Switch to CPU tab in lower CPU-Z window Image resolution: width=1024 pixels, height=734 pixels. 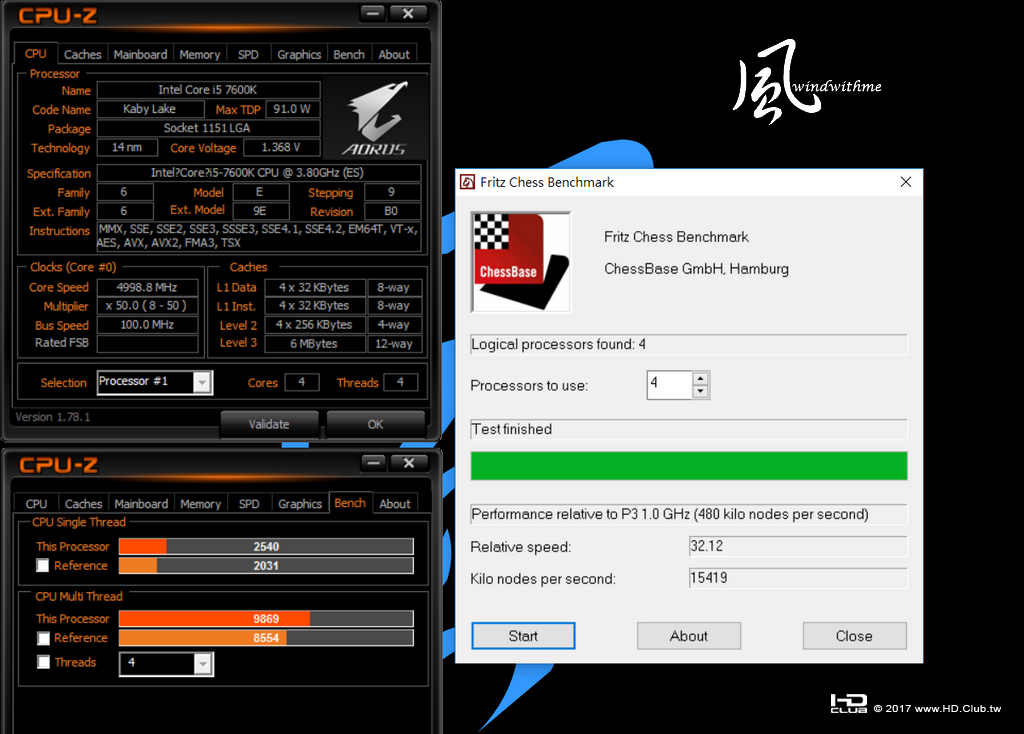36,503
